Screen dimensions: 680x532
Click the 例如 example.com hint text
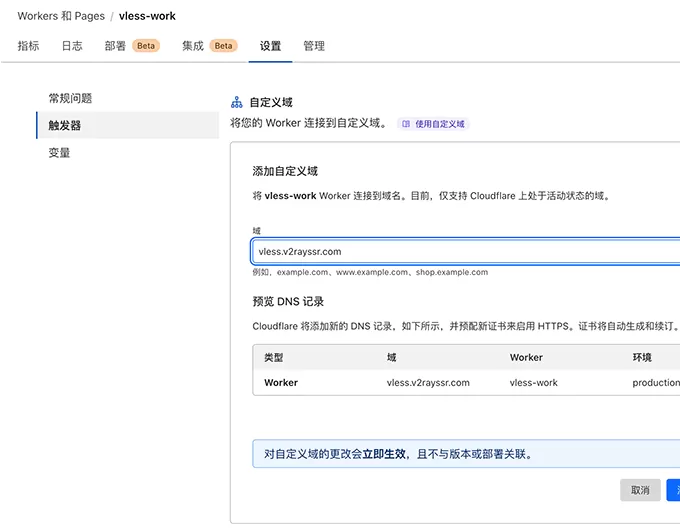pyautogui.click(x=370, y=272)
